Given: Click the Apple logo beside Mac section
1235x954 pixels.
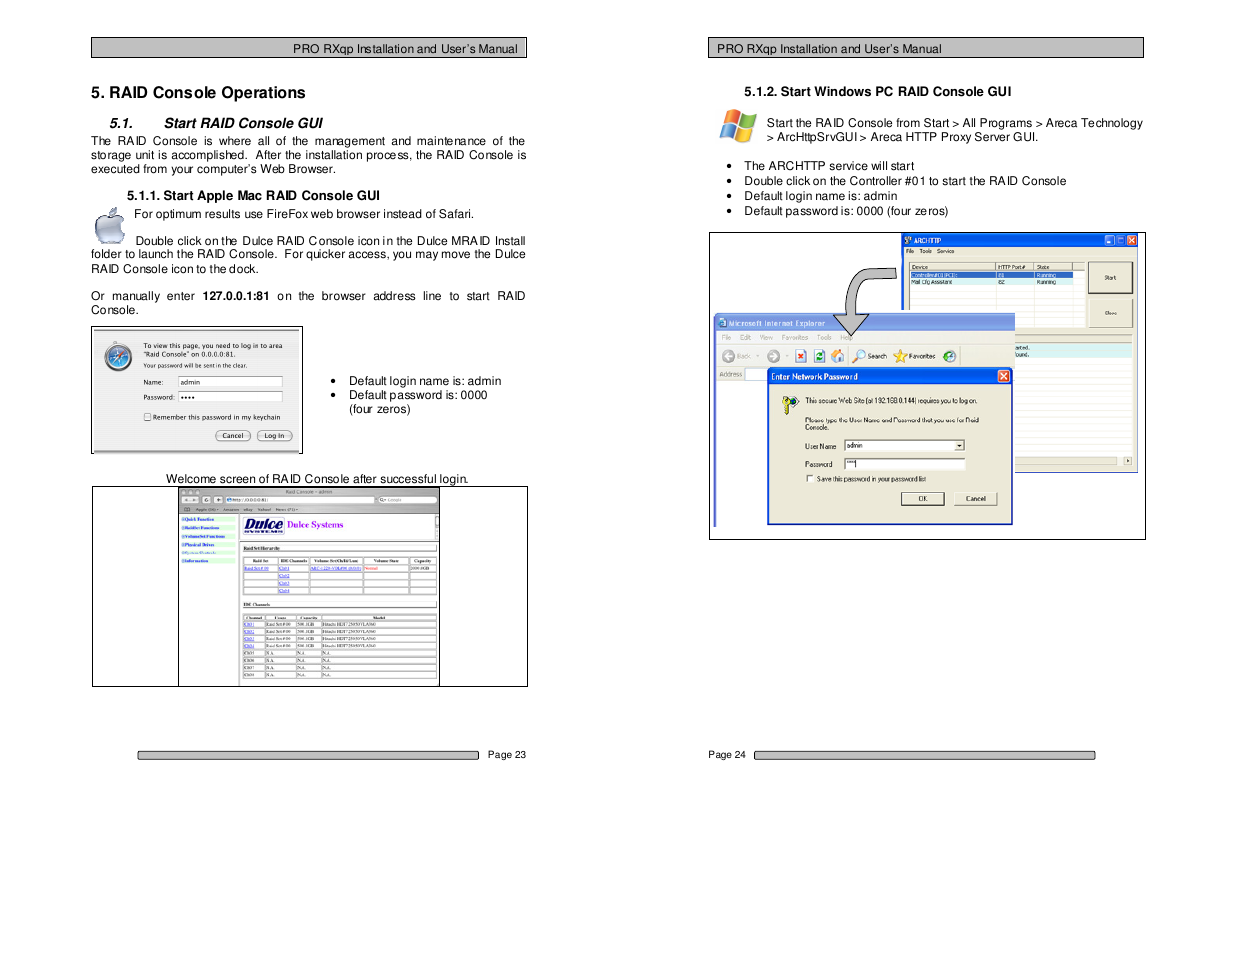Looking at the screenshot, I should point(109,226).
